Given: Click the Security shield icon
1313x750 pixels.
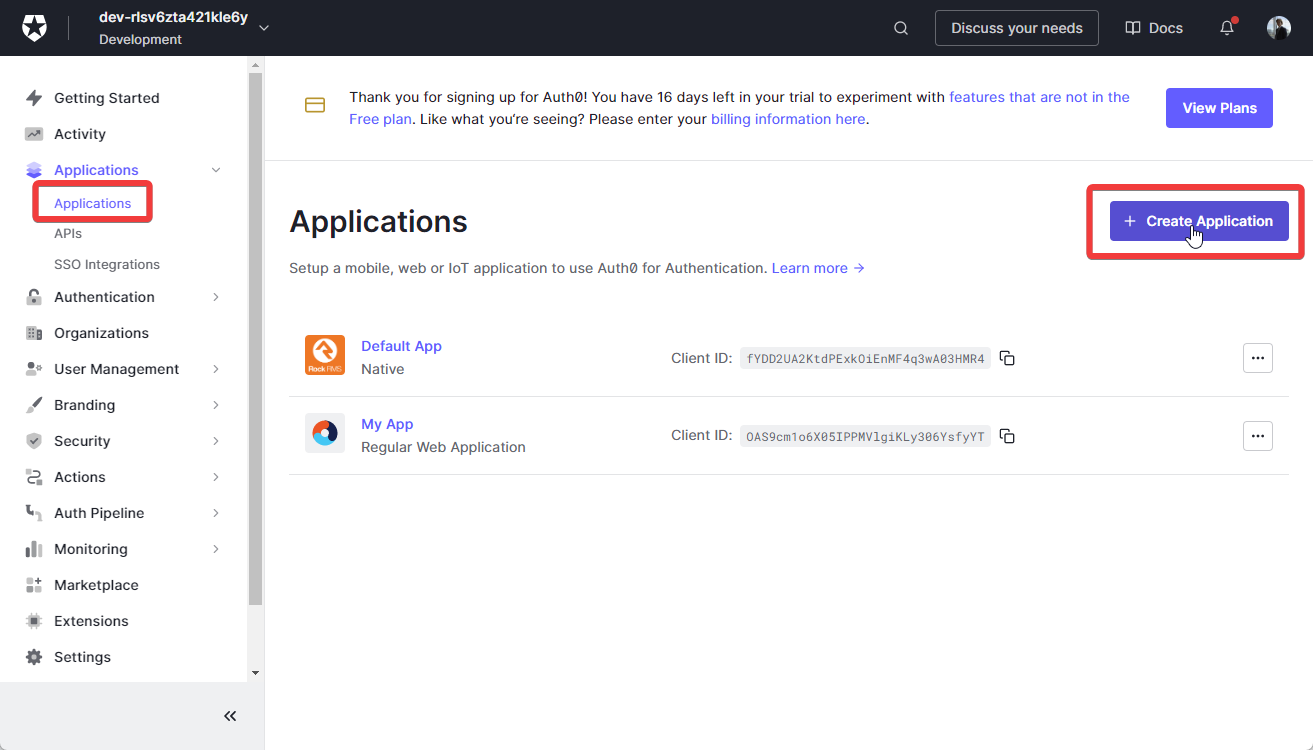Looking at the screenshot, I should [34, 441].
